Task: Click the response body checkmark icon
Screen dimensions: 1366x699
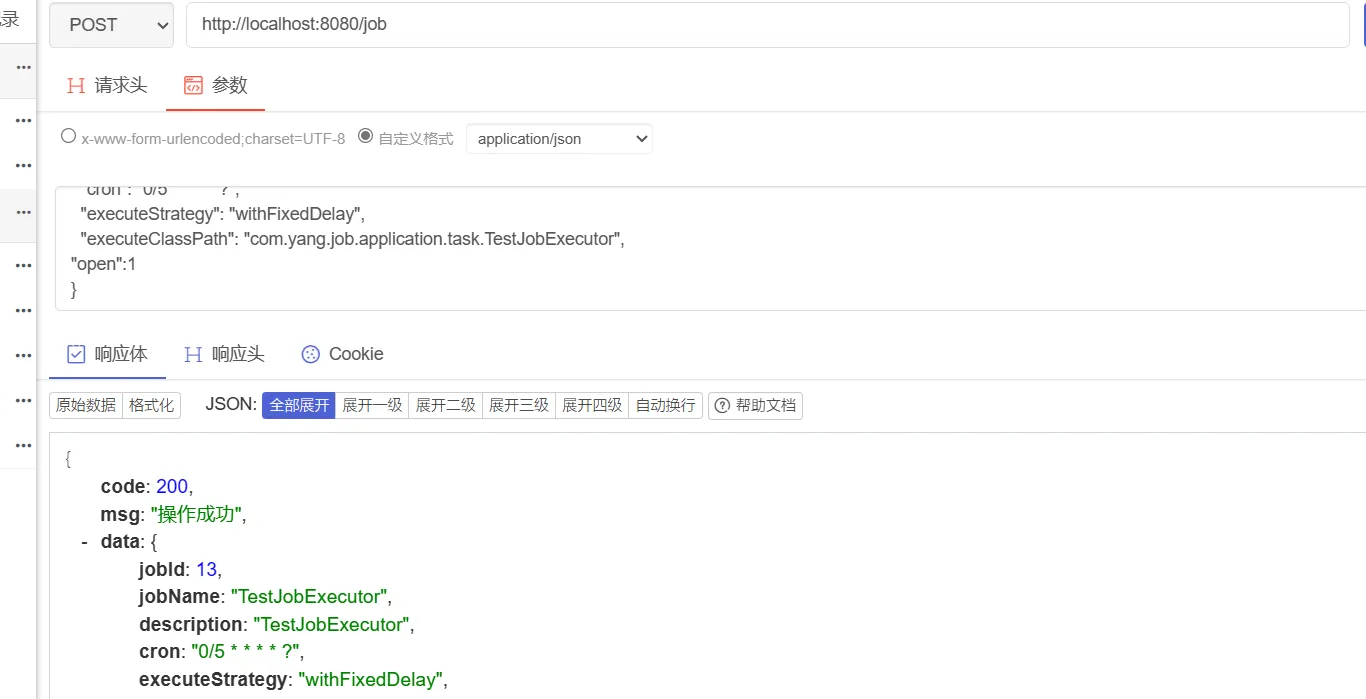Action: click(76, 354)
